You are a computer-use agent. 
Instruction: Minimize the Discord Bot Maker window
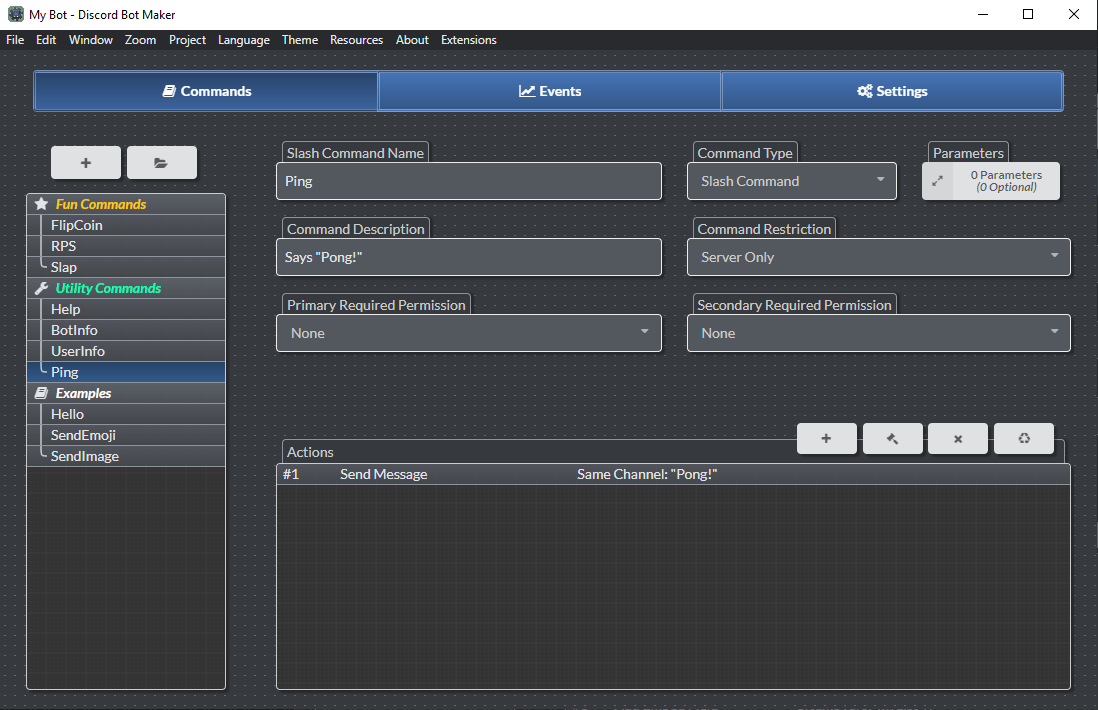pos(982,14)
